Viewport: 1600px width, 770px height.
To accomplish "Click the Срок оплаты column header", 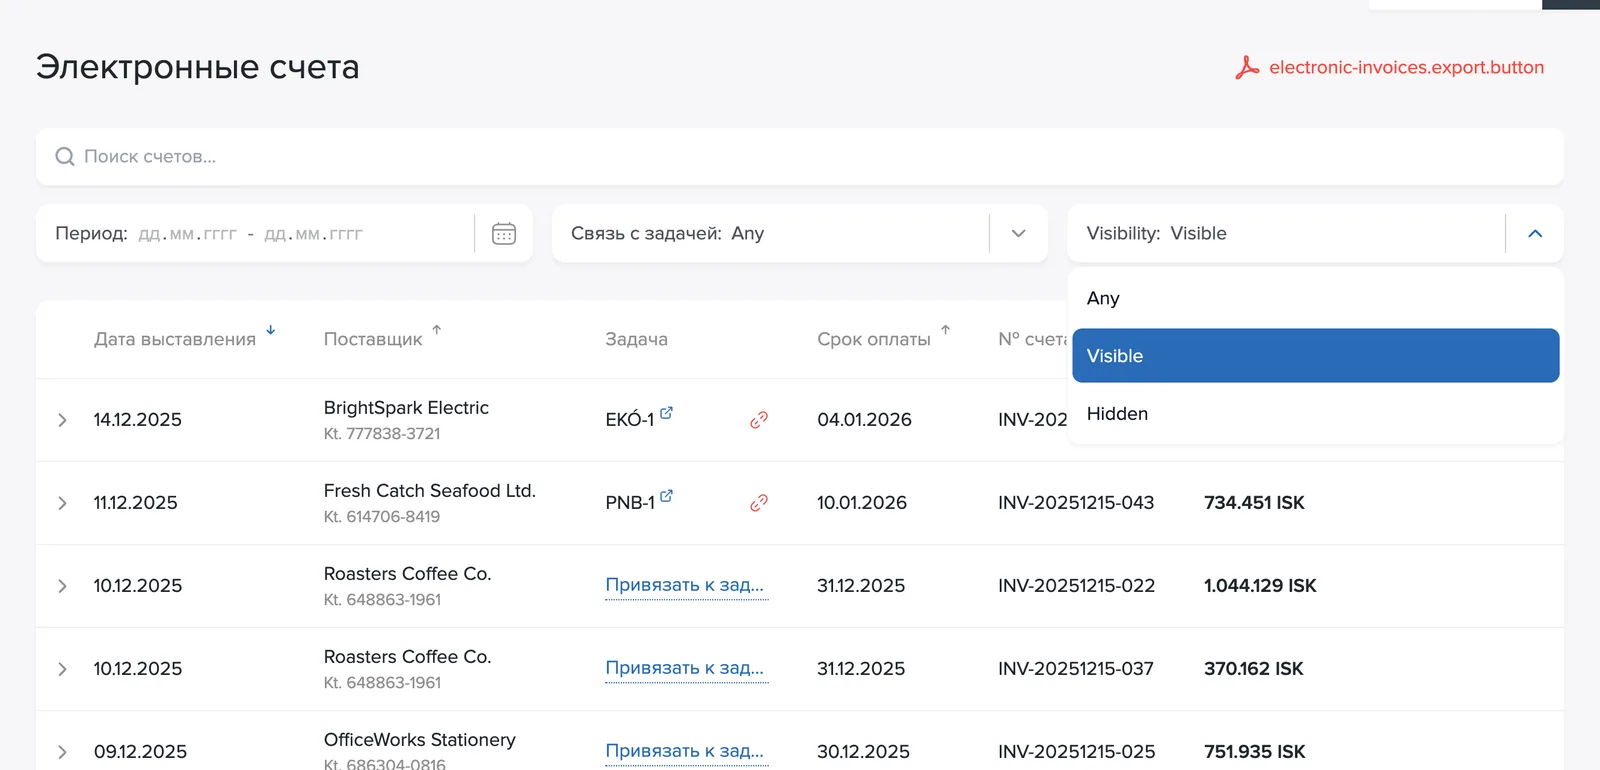I will (874, 339).
